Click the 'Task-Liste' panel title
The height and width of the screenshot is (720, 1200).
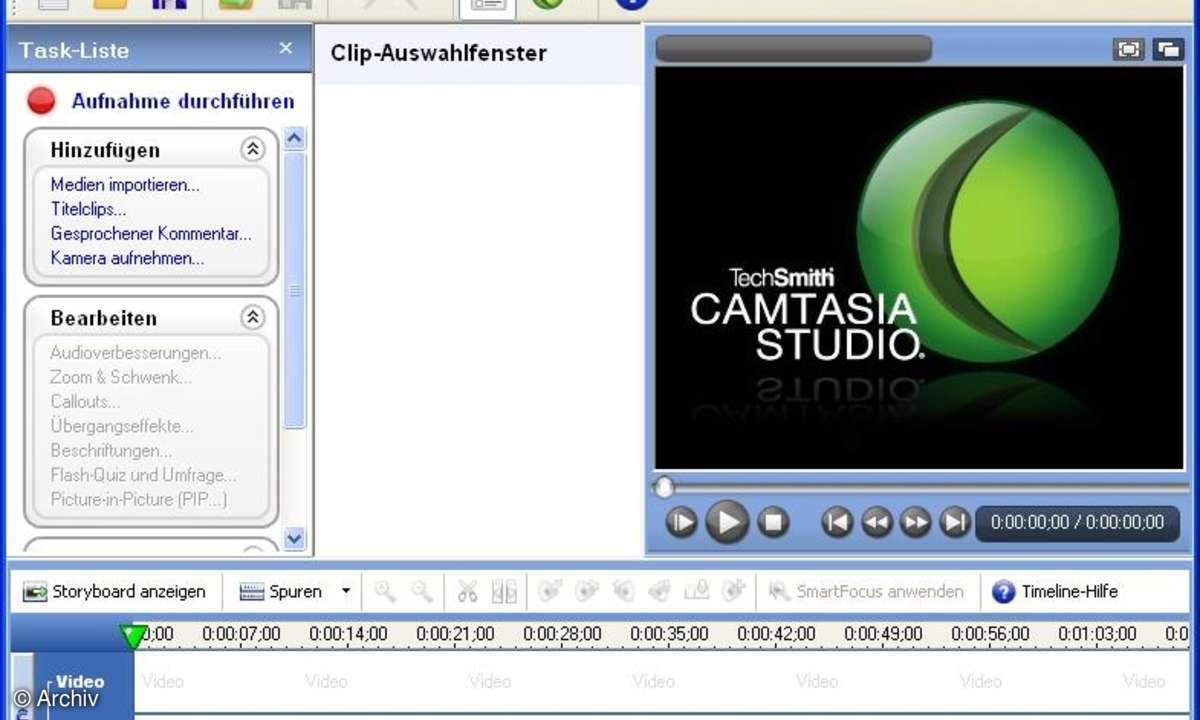click(x=74, y=50)
